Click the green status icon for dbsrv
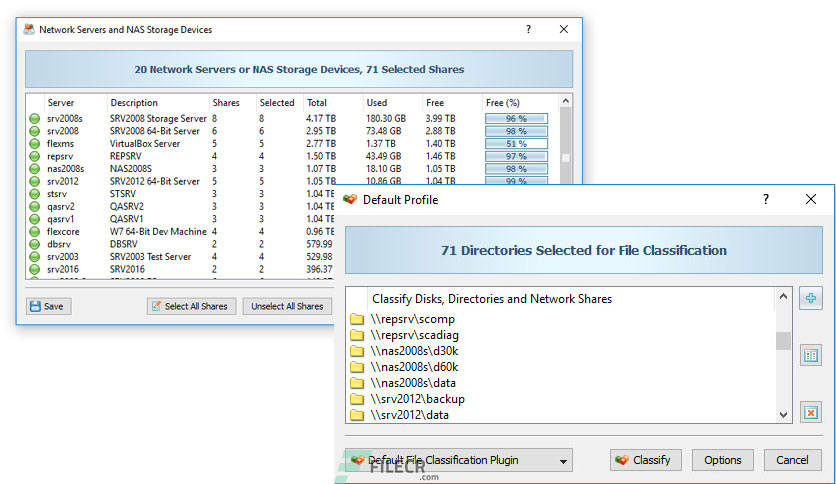Screen dimensions: 836x484 (35, 244)
